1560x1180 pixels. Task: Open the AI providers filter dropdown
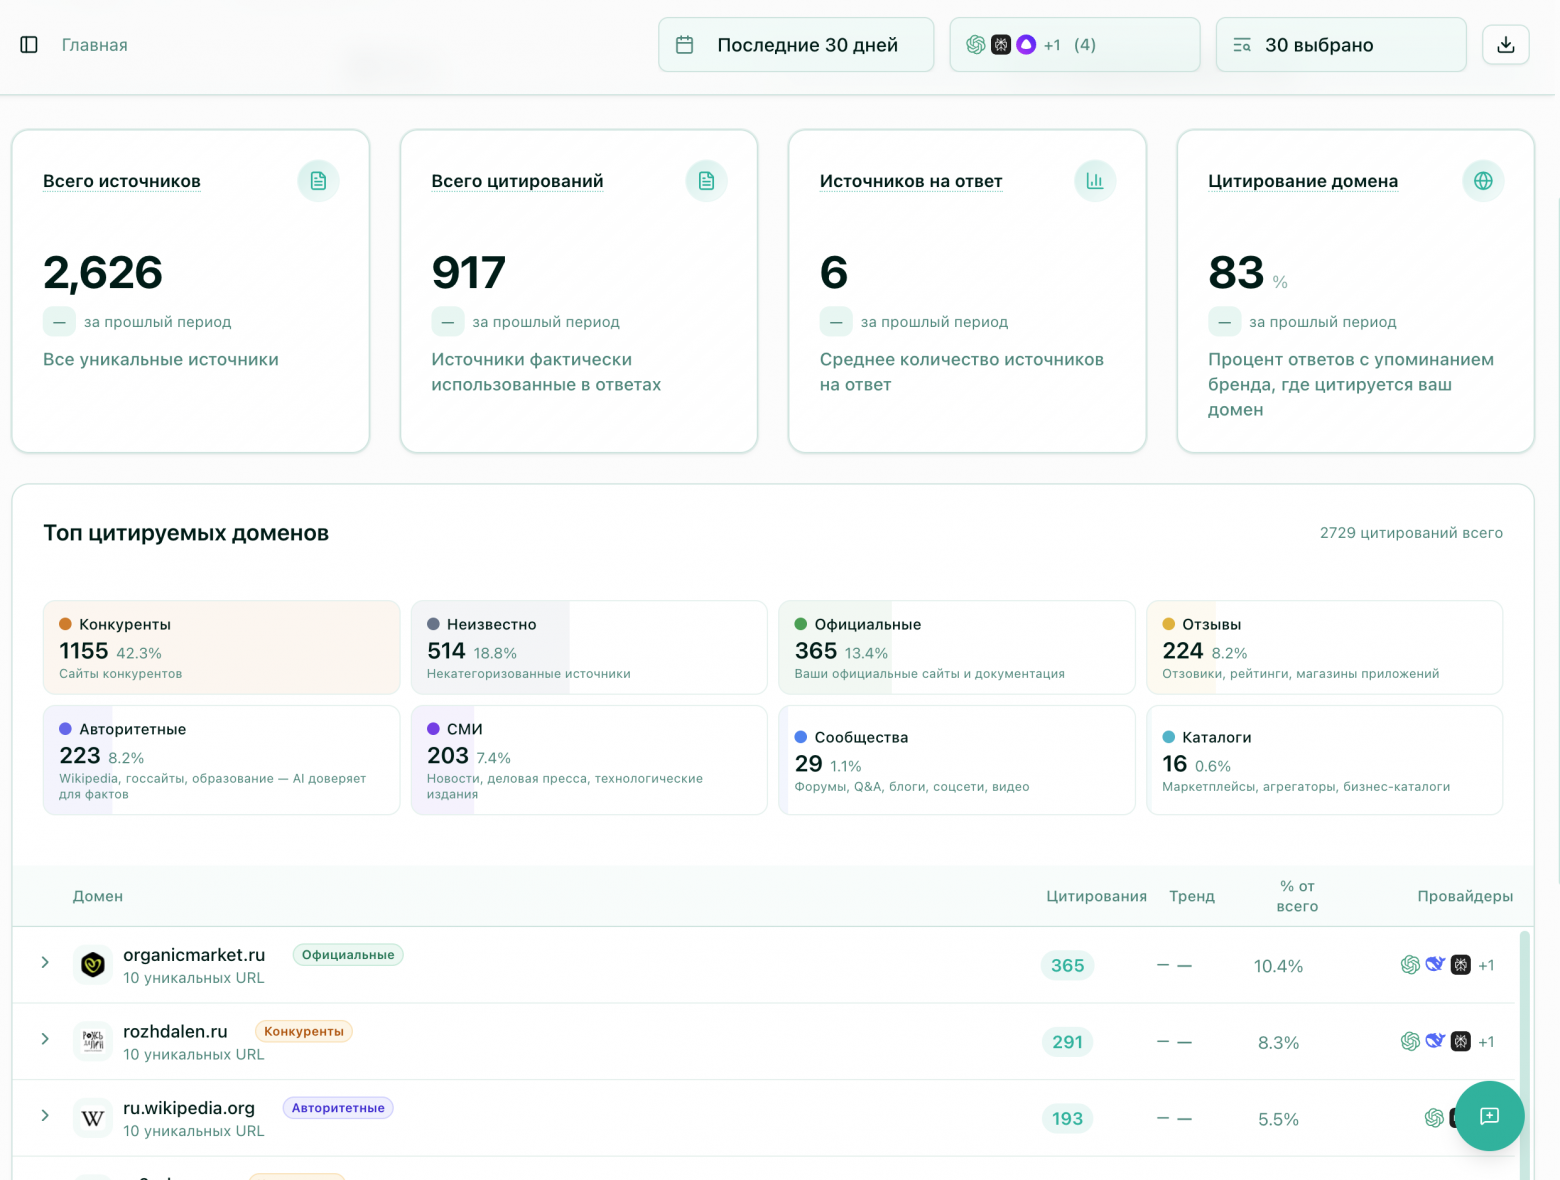pos(1074,45)
